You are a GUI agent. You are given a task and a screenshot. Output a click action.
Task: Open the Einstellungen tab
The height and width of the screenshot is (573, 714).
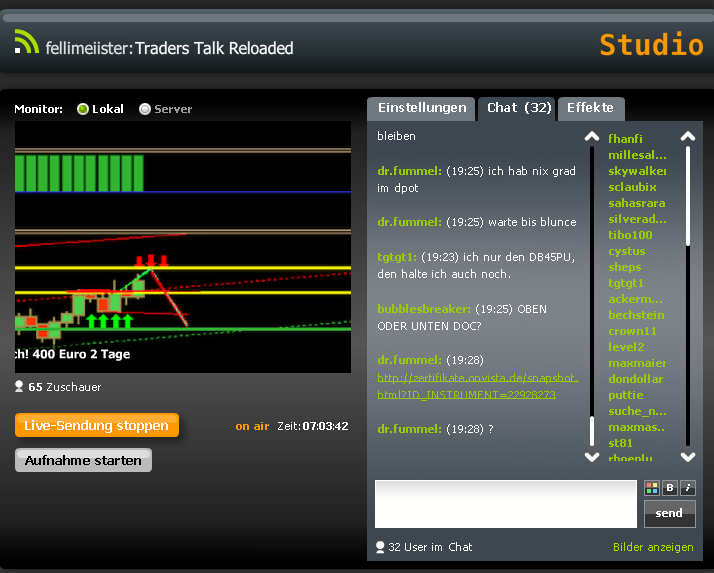421,108
